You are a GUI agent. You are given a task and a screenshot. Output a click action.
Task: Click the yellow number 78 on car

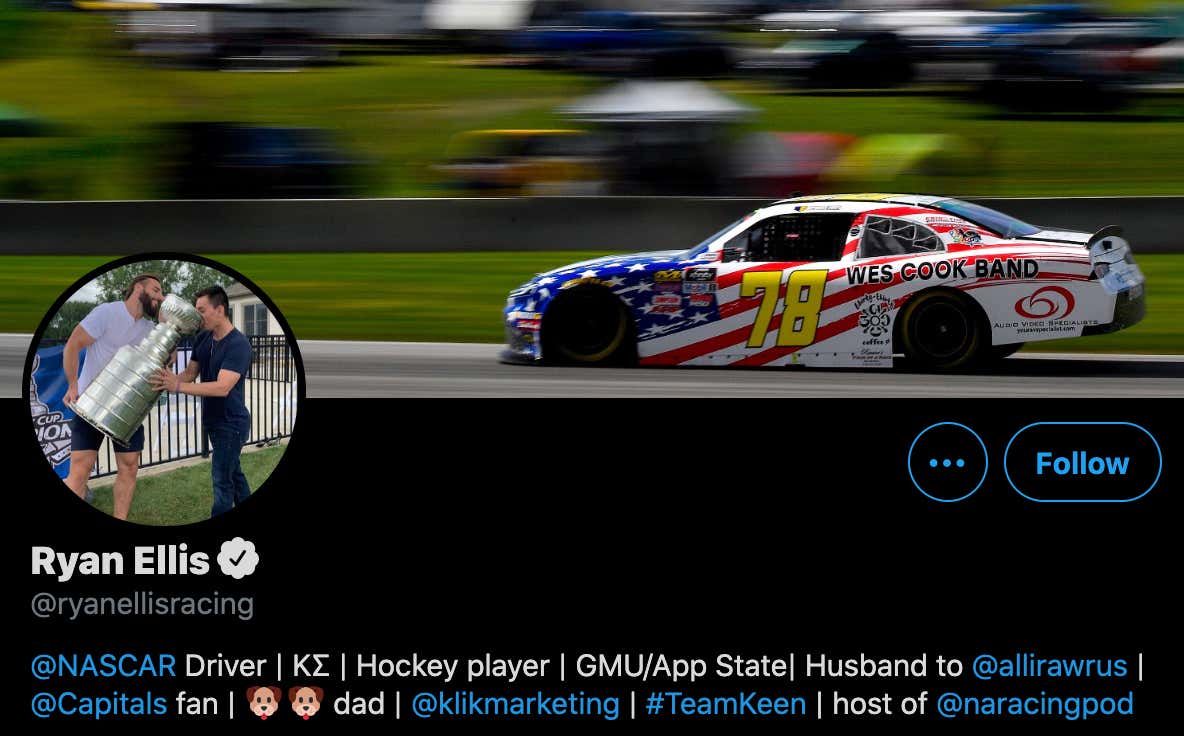[784, 308]
